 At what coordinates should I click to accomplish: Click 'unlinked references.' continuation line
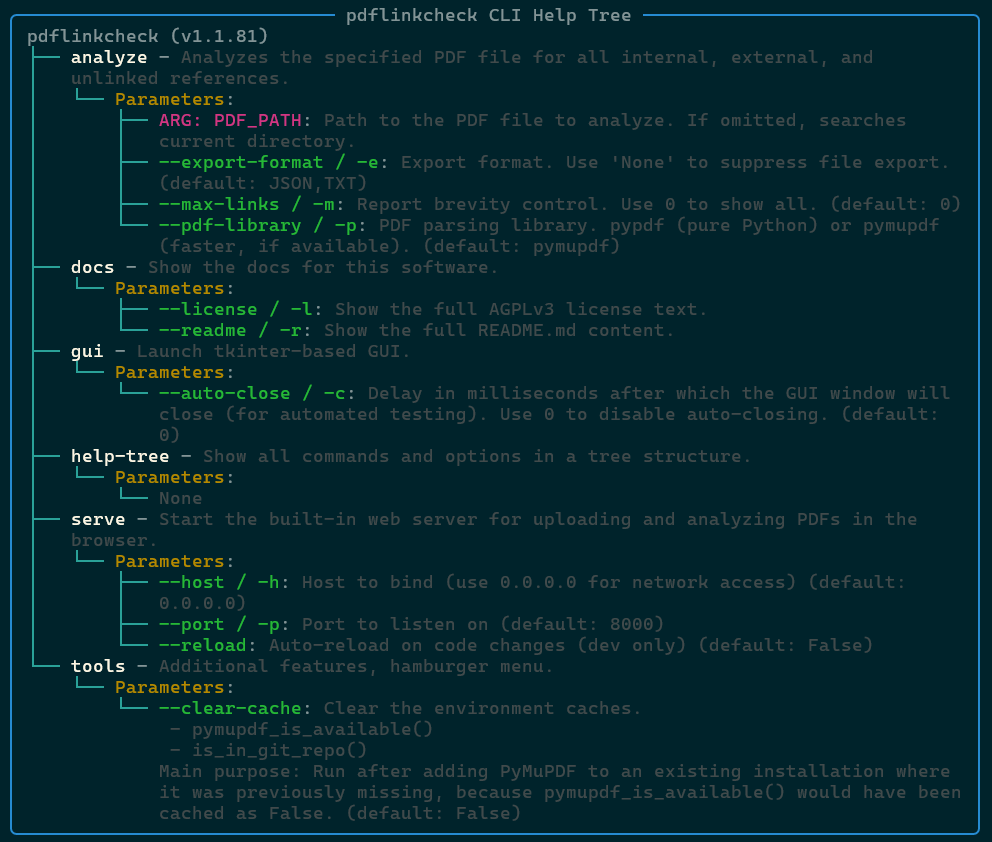(180, 78)
